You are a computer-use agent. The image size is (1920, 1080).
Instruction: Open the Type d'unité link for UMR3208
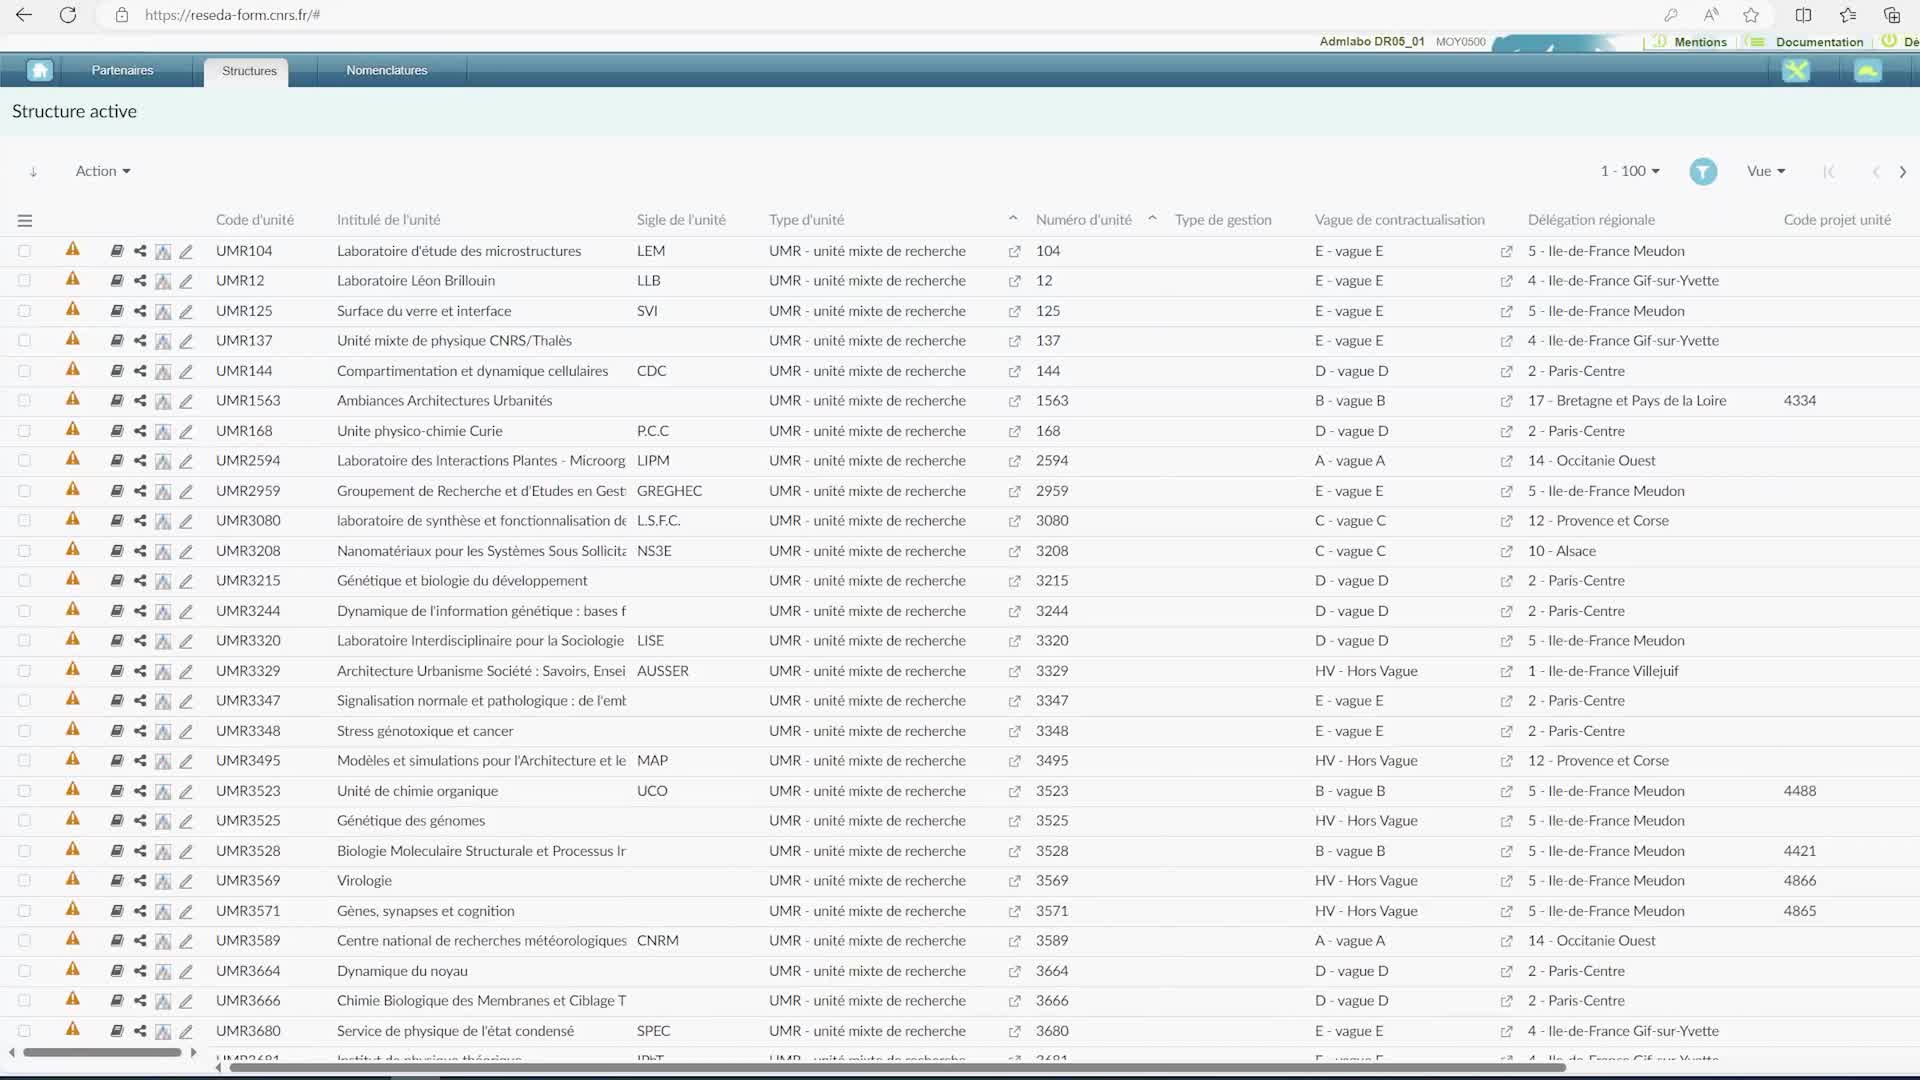coord(1014,551)
